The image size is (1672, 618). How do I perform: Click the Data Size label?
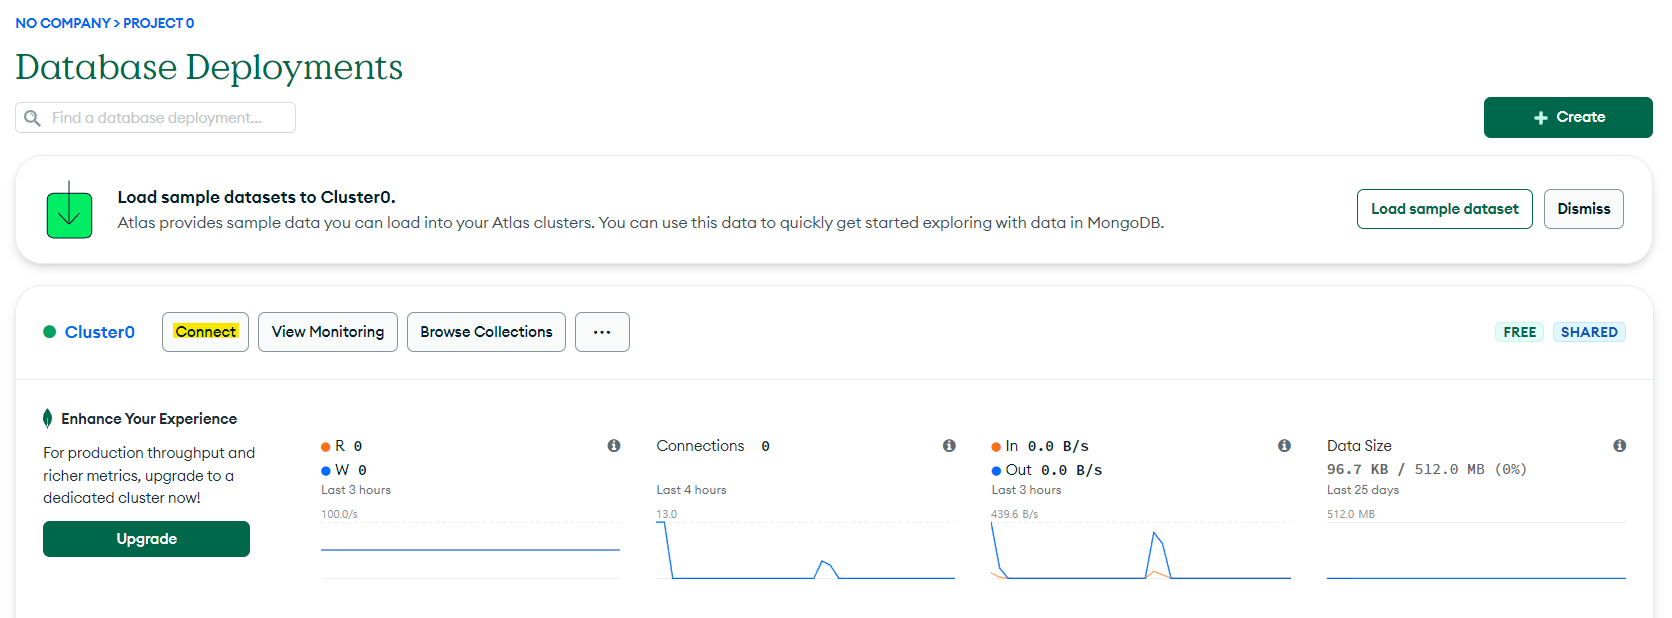(x=1359, y=446)
